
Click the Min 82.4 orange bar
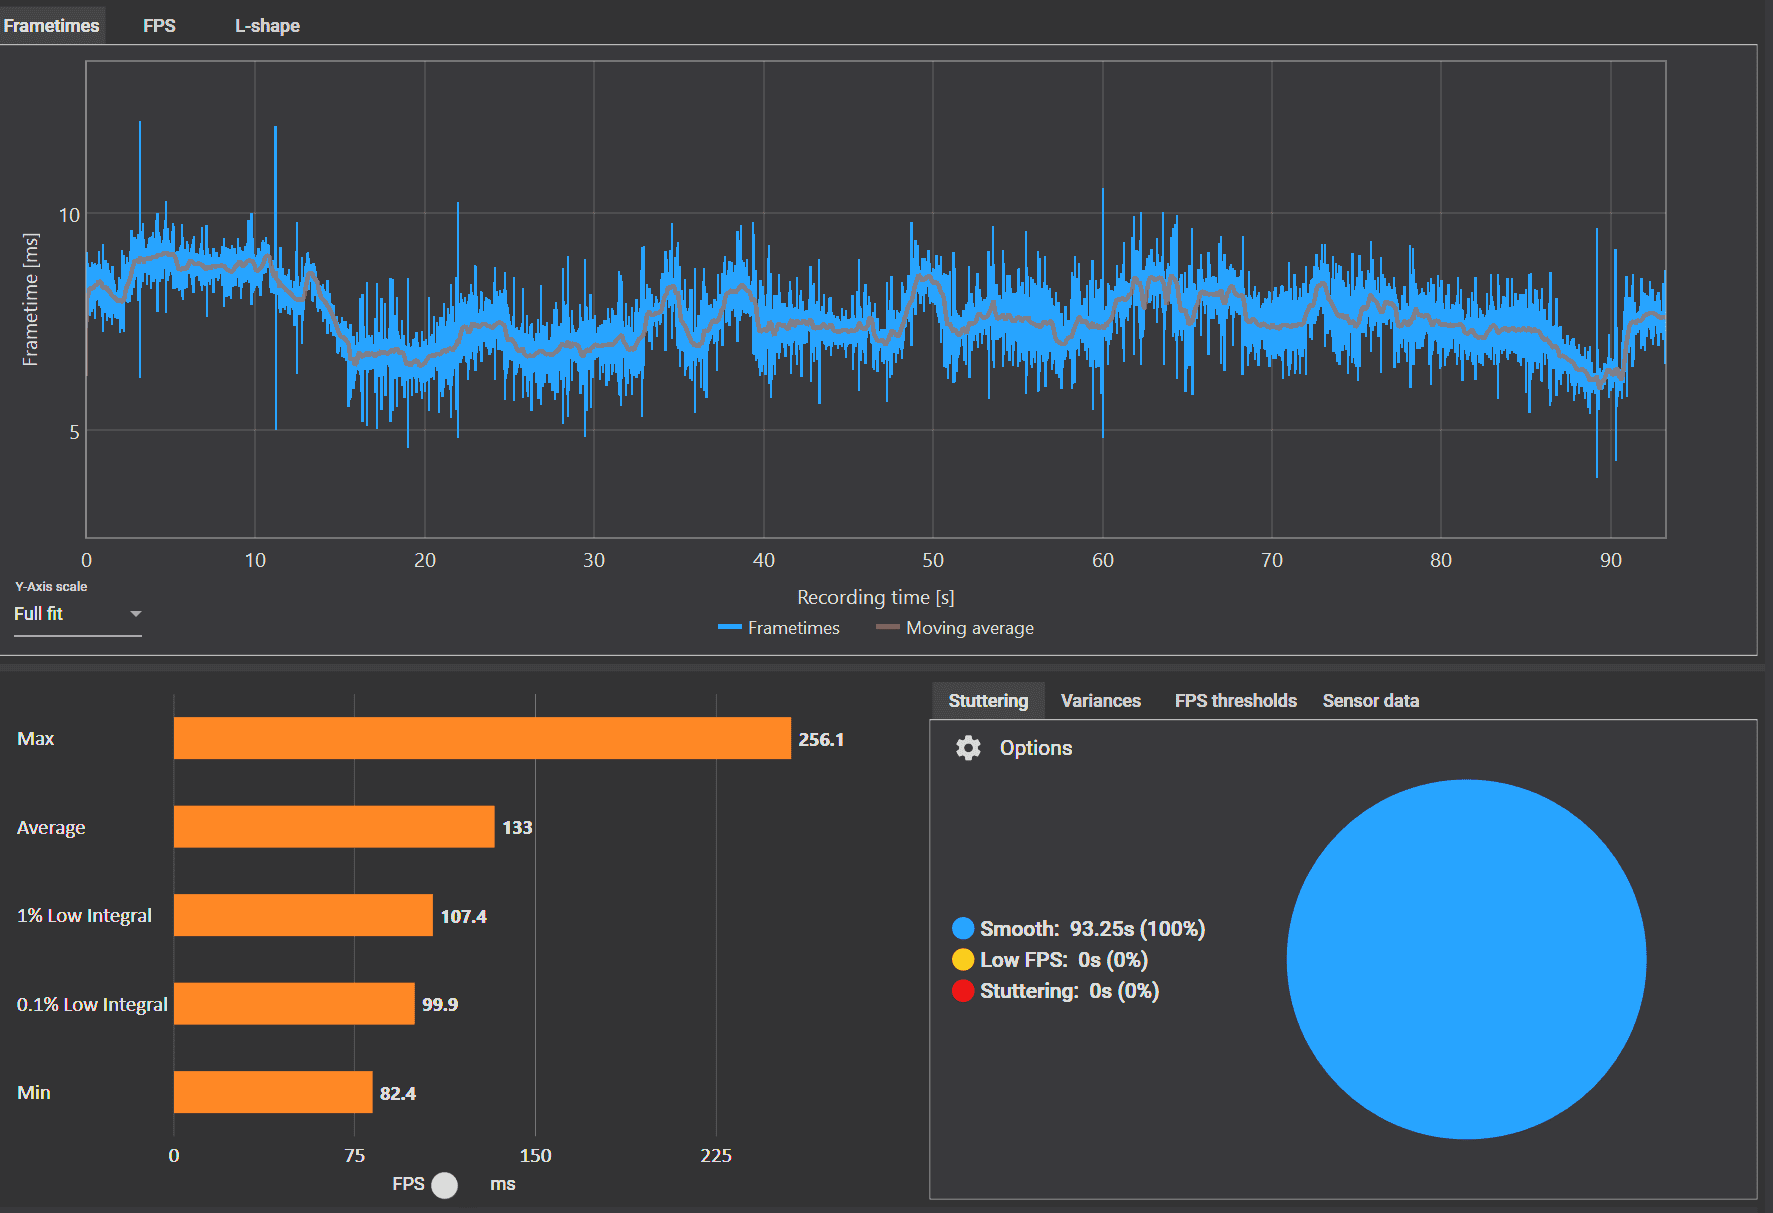point(273,1092)
